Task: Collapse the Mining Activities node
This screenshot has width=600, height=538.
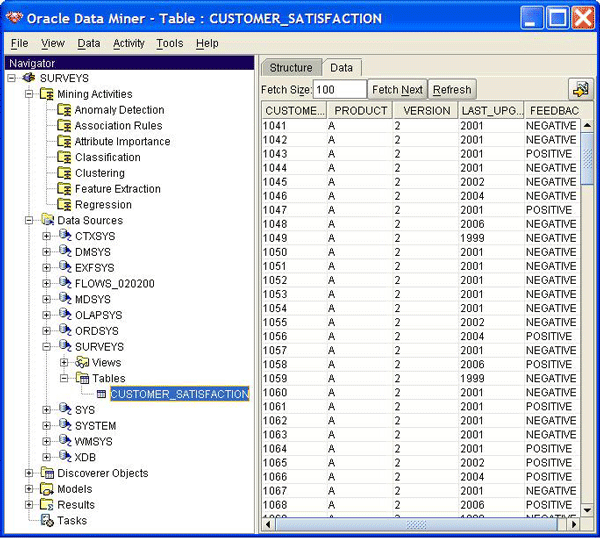Action: point(29,94)
